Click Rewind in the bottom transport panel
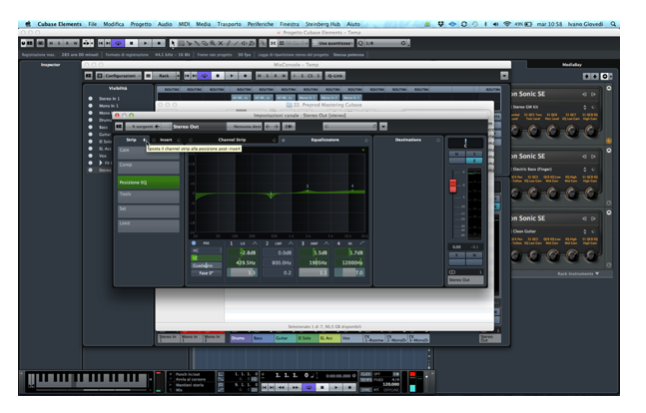The height and width of the screenshot is (413, 646). 282,387
